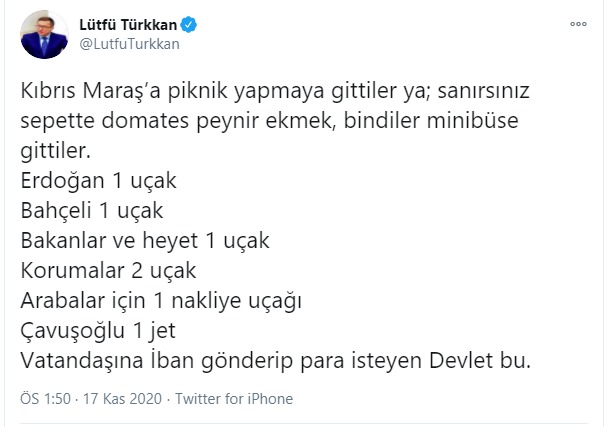The width and height of the screenshot is (605, 427).
Task: Open the tweet's three-dot more options menu
Action: click(576, 22)
